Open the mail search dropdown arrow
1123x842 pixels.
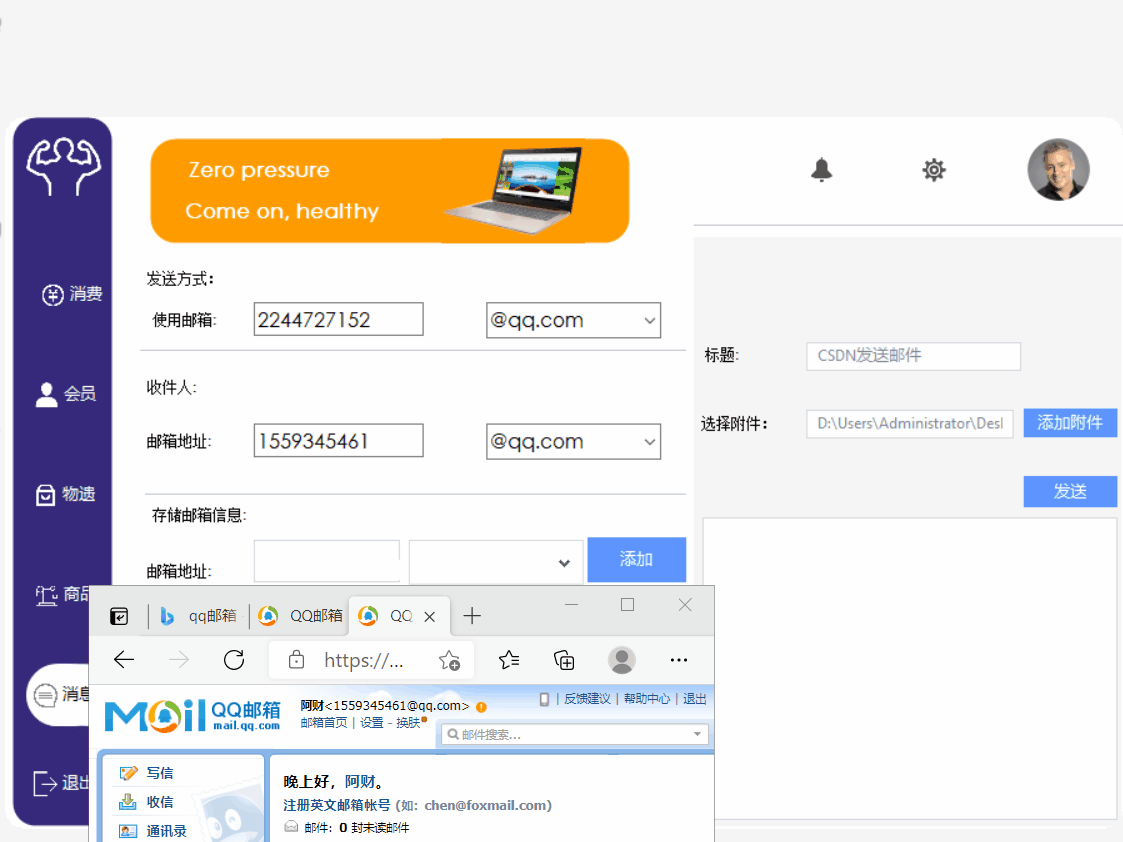point(697,733)
